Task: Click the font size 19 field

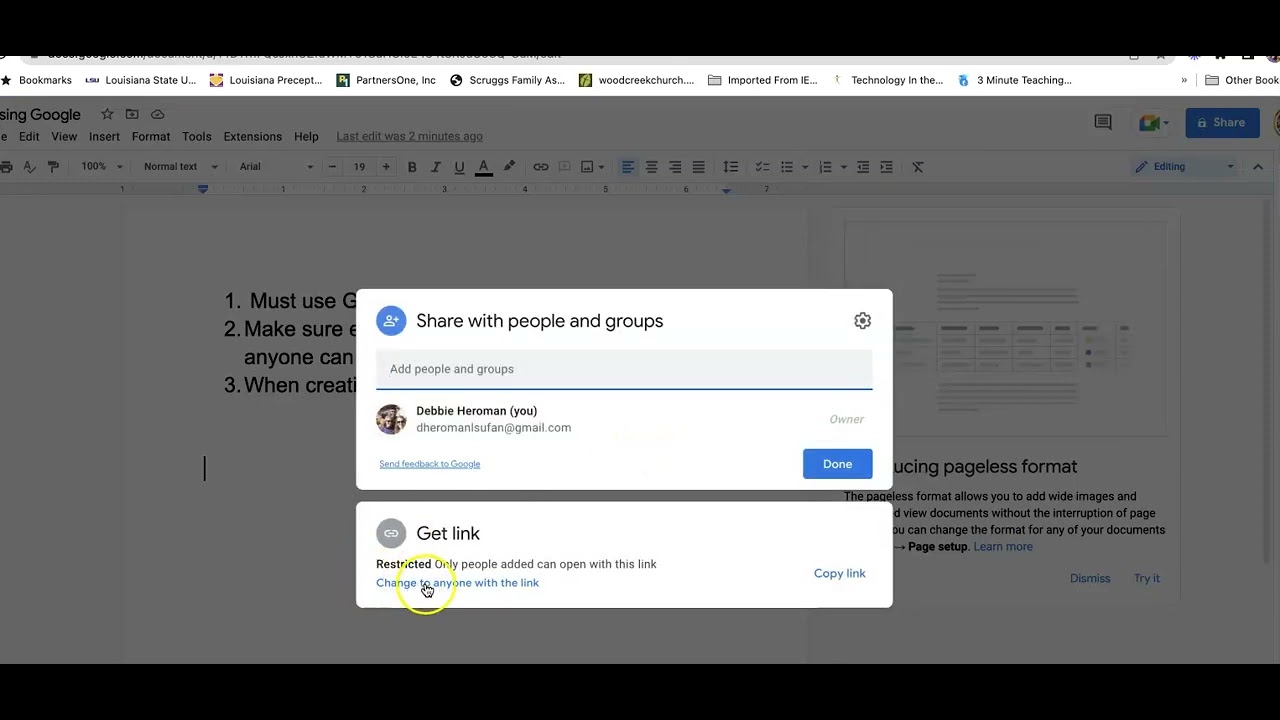Action: pyautogui.click(x=359, y=167)
